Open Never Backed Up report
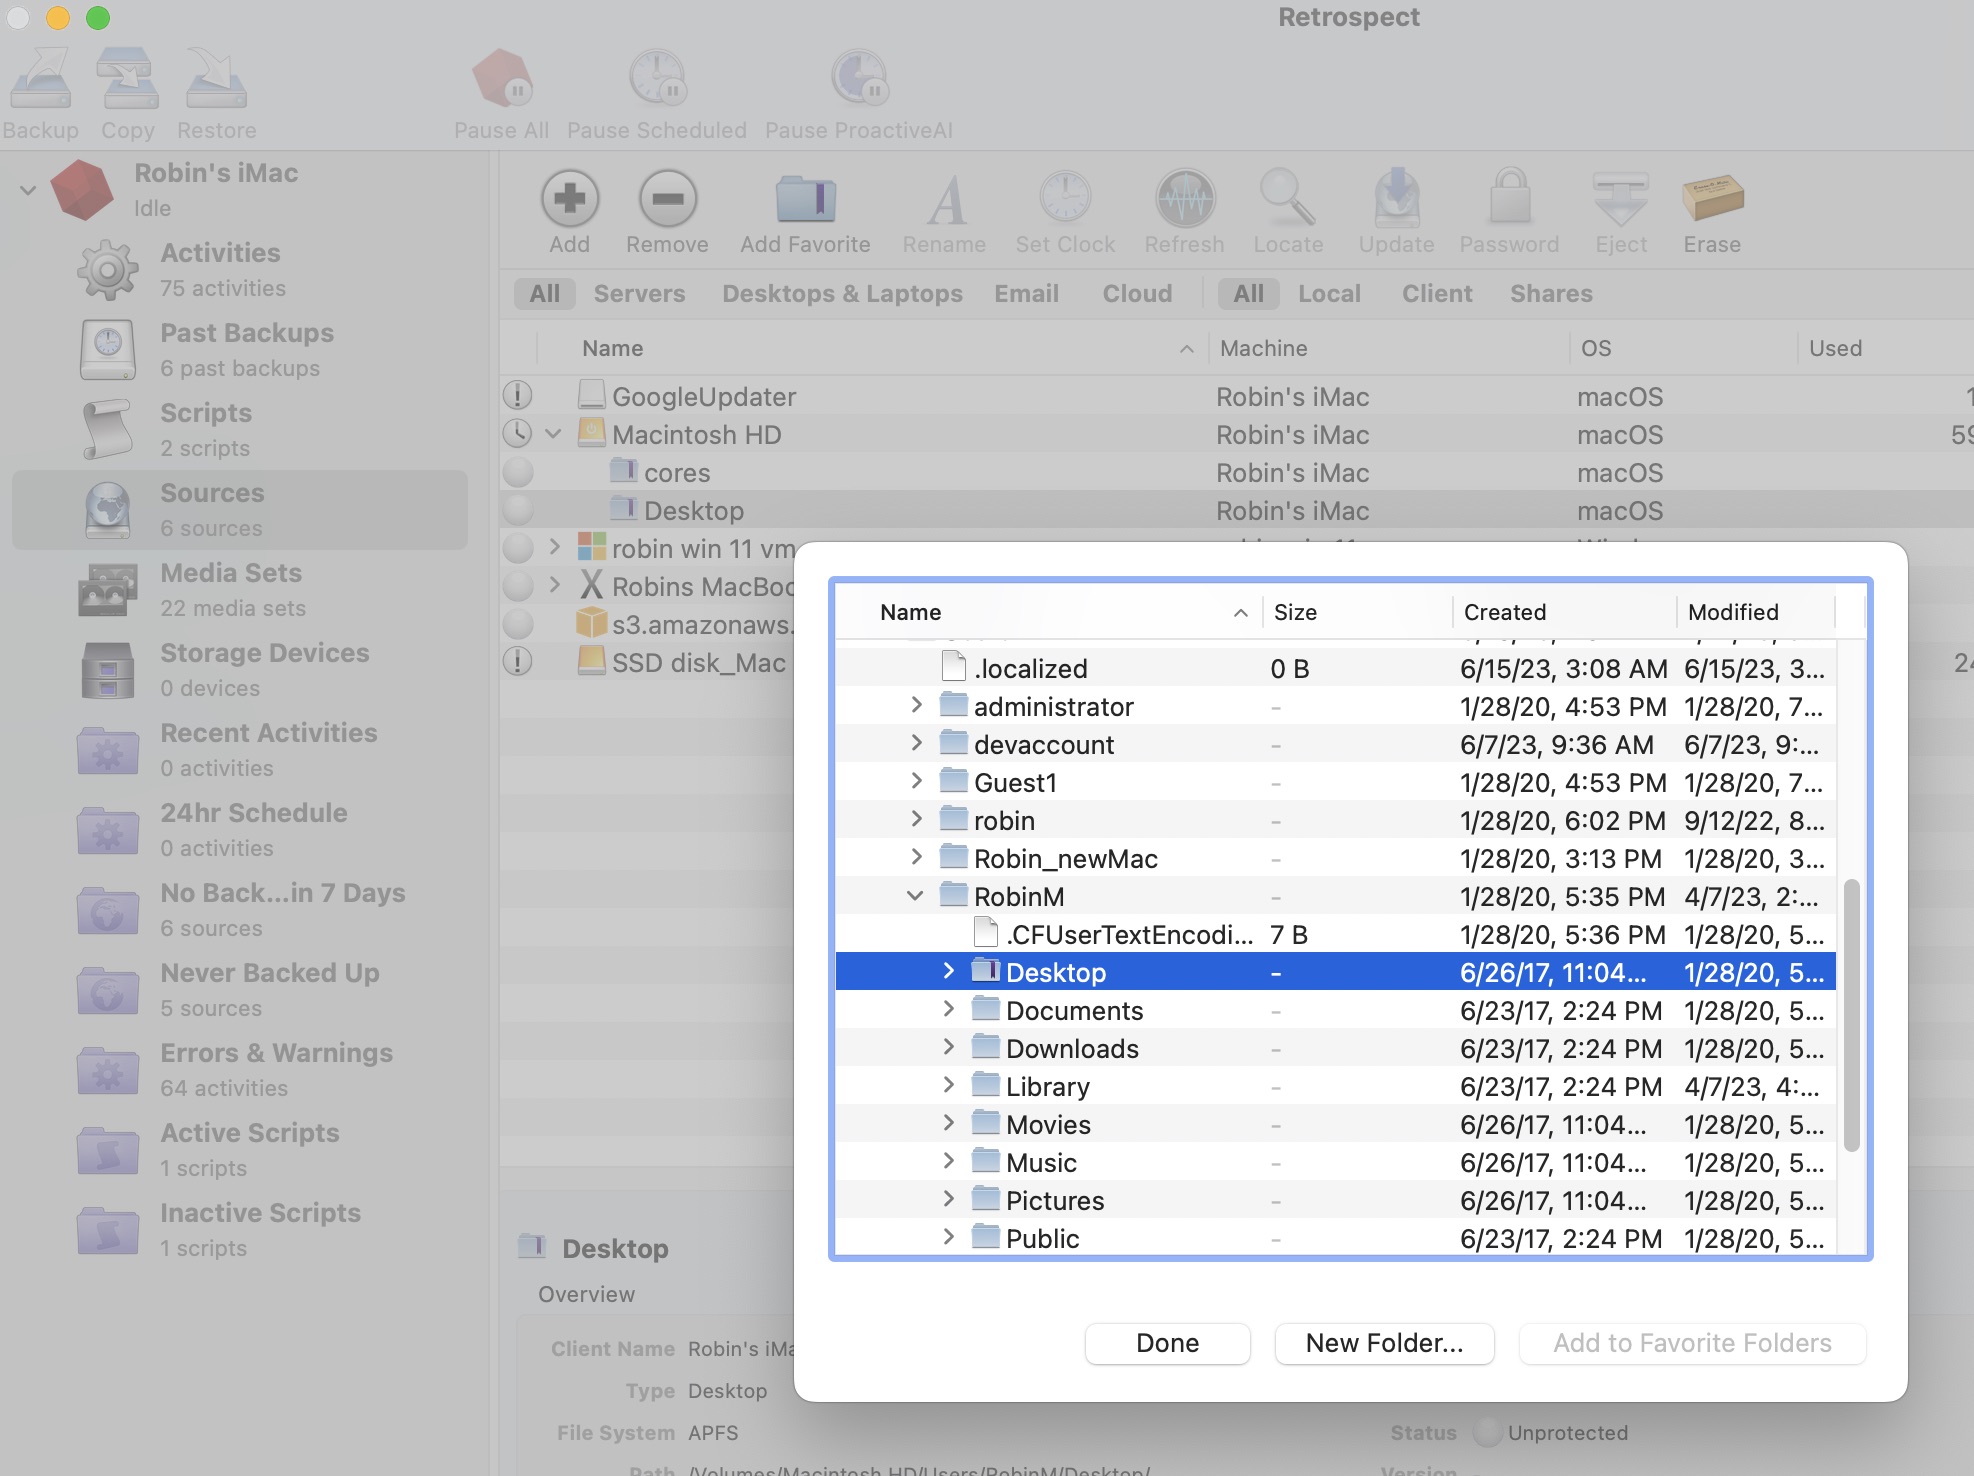The width and height of the screenshot is (1974, 1476). tap(240, 990)
